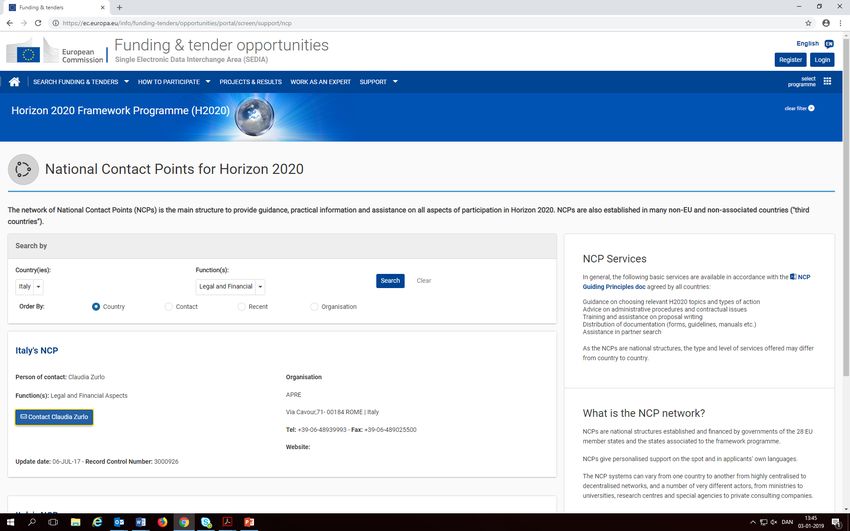
Task: Open the Function dropdown showing Legal and Financial
Action: (x=230, y=287)
